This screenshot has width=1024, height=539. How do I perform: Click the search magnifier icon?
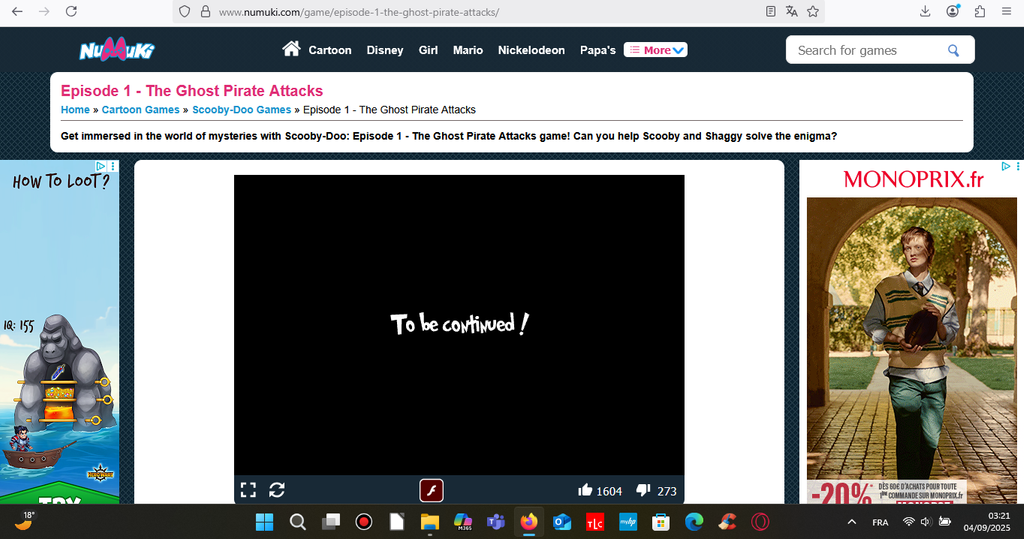tap(954, 50)
